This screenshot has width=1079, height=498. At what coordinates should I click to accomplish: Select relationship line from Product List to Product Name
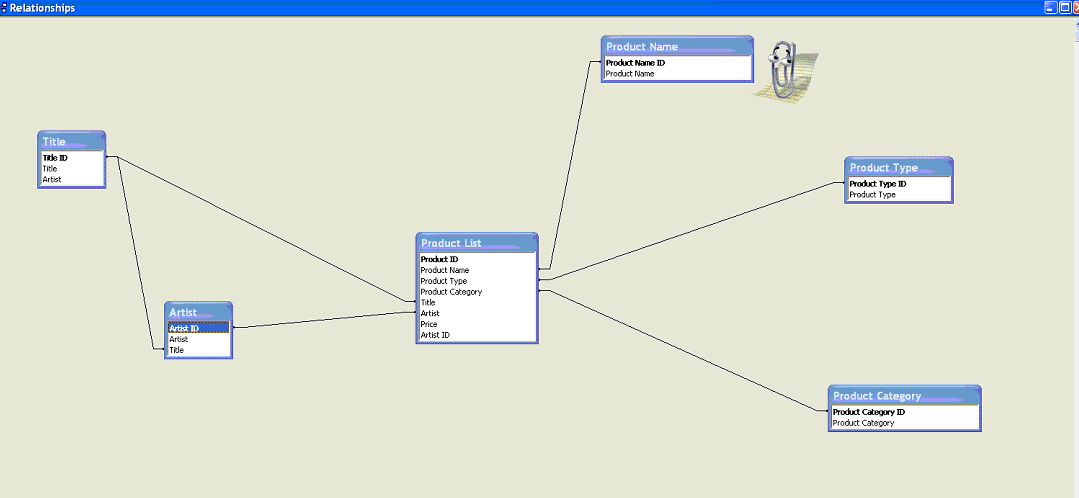point(570,165)
